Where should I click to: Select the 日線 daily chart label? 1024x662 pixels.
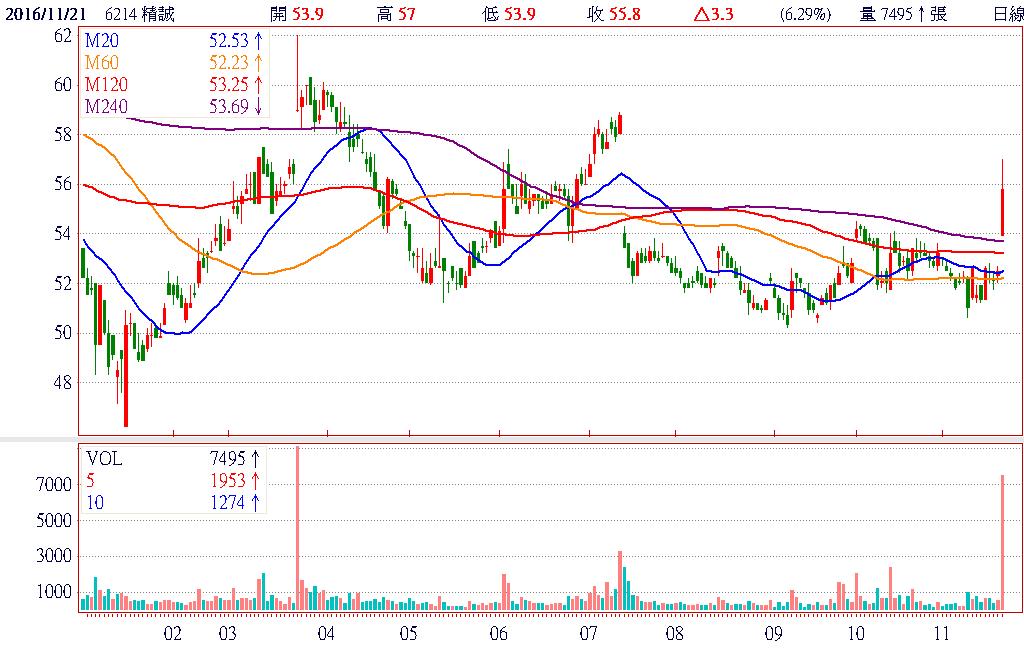1008,14
